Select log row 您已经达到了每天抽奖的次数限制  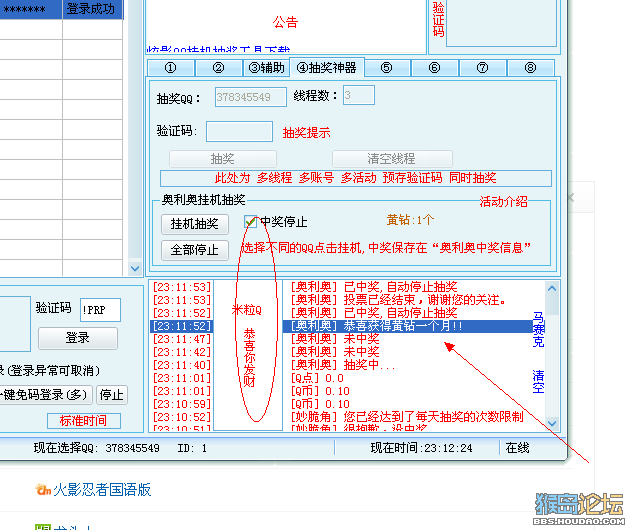click(407, 417)
